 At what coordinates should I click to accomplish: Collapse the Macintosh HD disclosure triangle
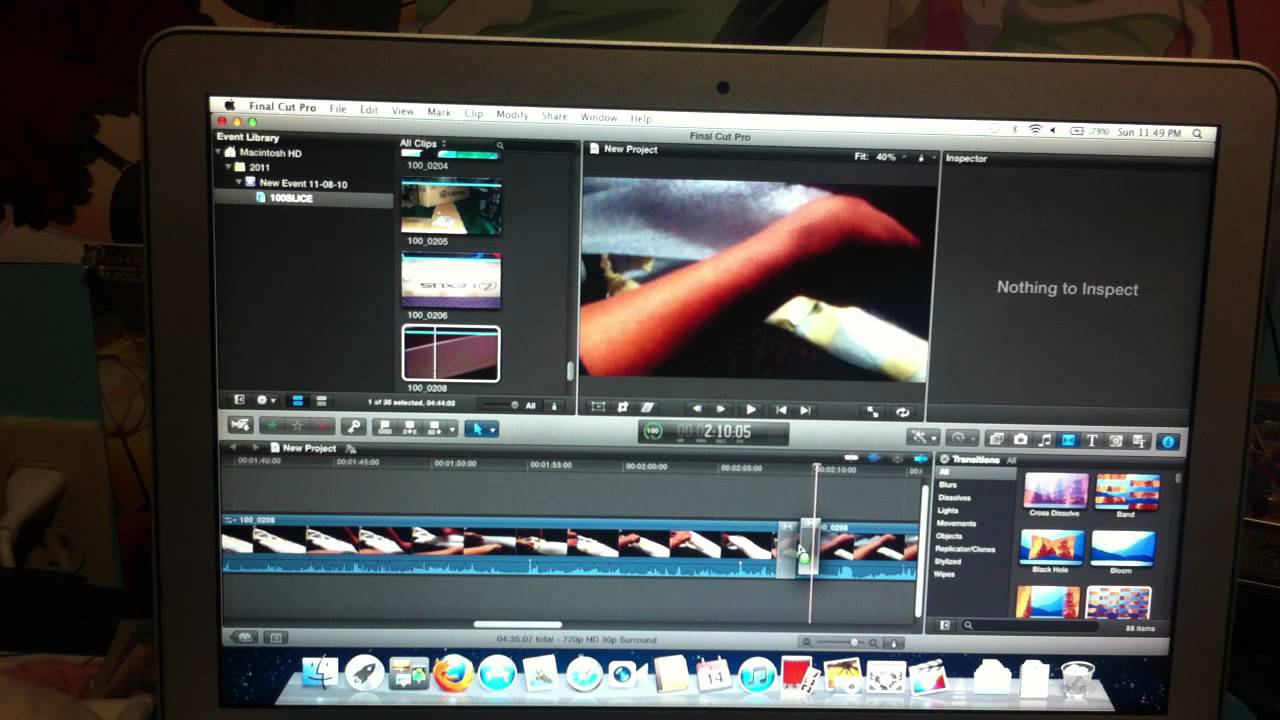[220, 153]
